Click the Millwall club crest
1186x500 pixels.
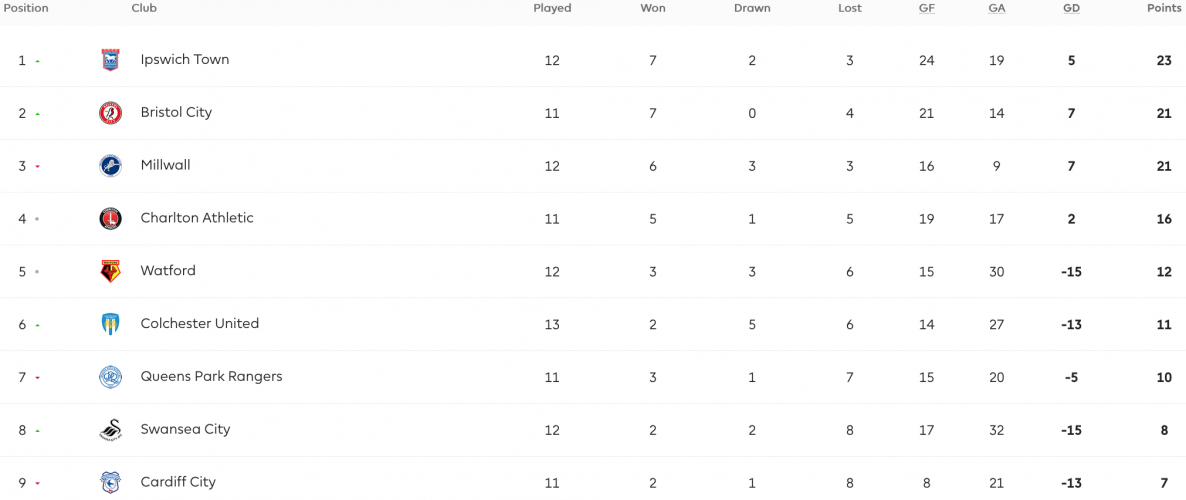[x=110, y=166]
